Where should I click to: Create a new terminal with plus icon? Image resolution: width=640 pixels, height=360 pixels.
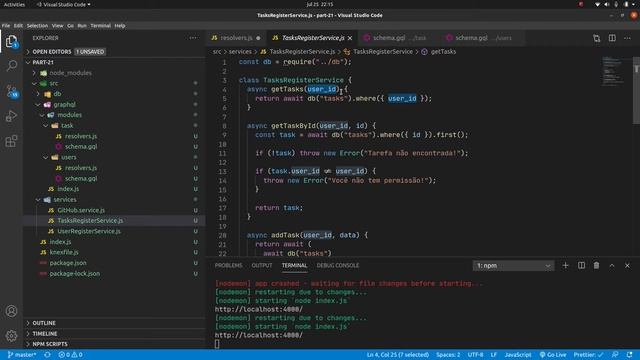565,266
